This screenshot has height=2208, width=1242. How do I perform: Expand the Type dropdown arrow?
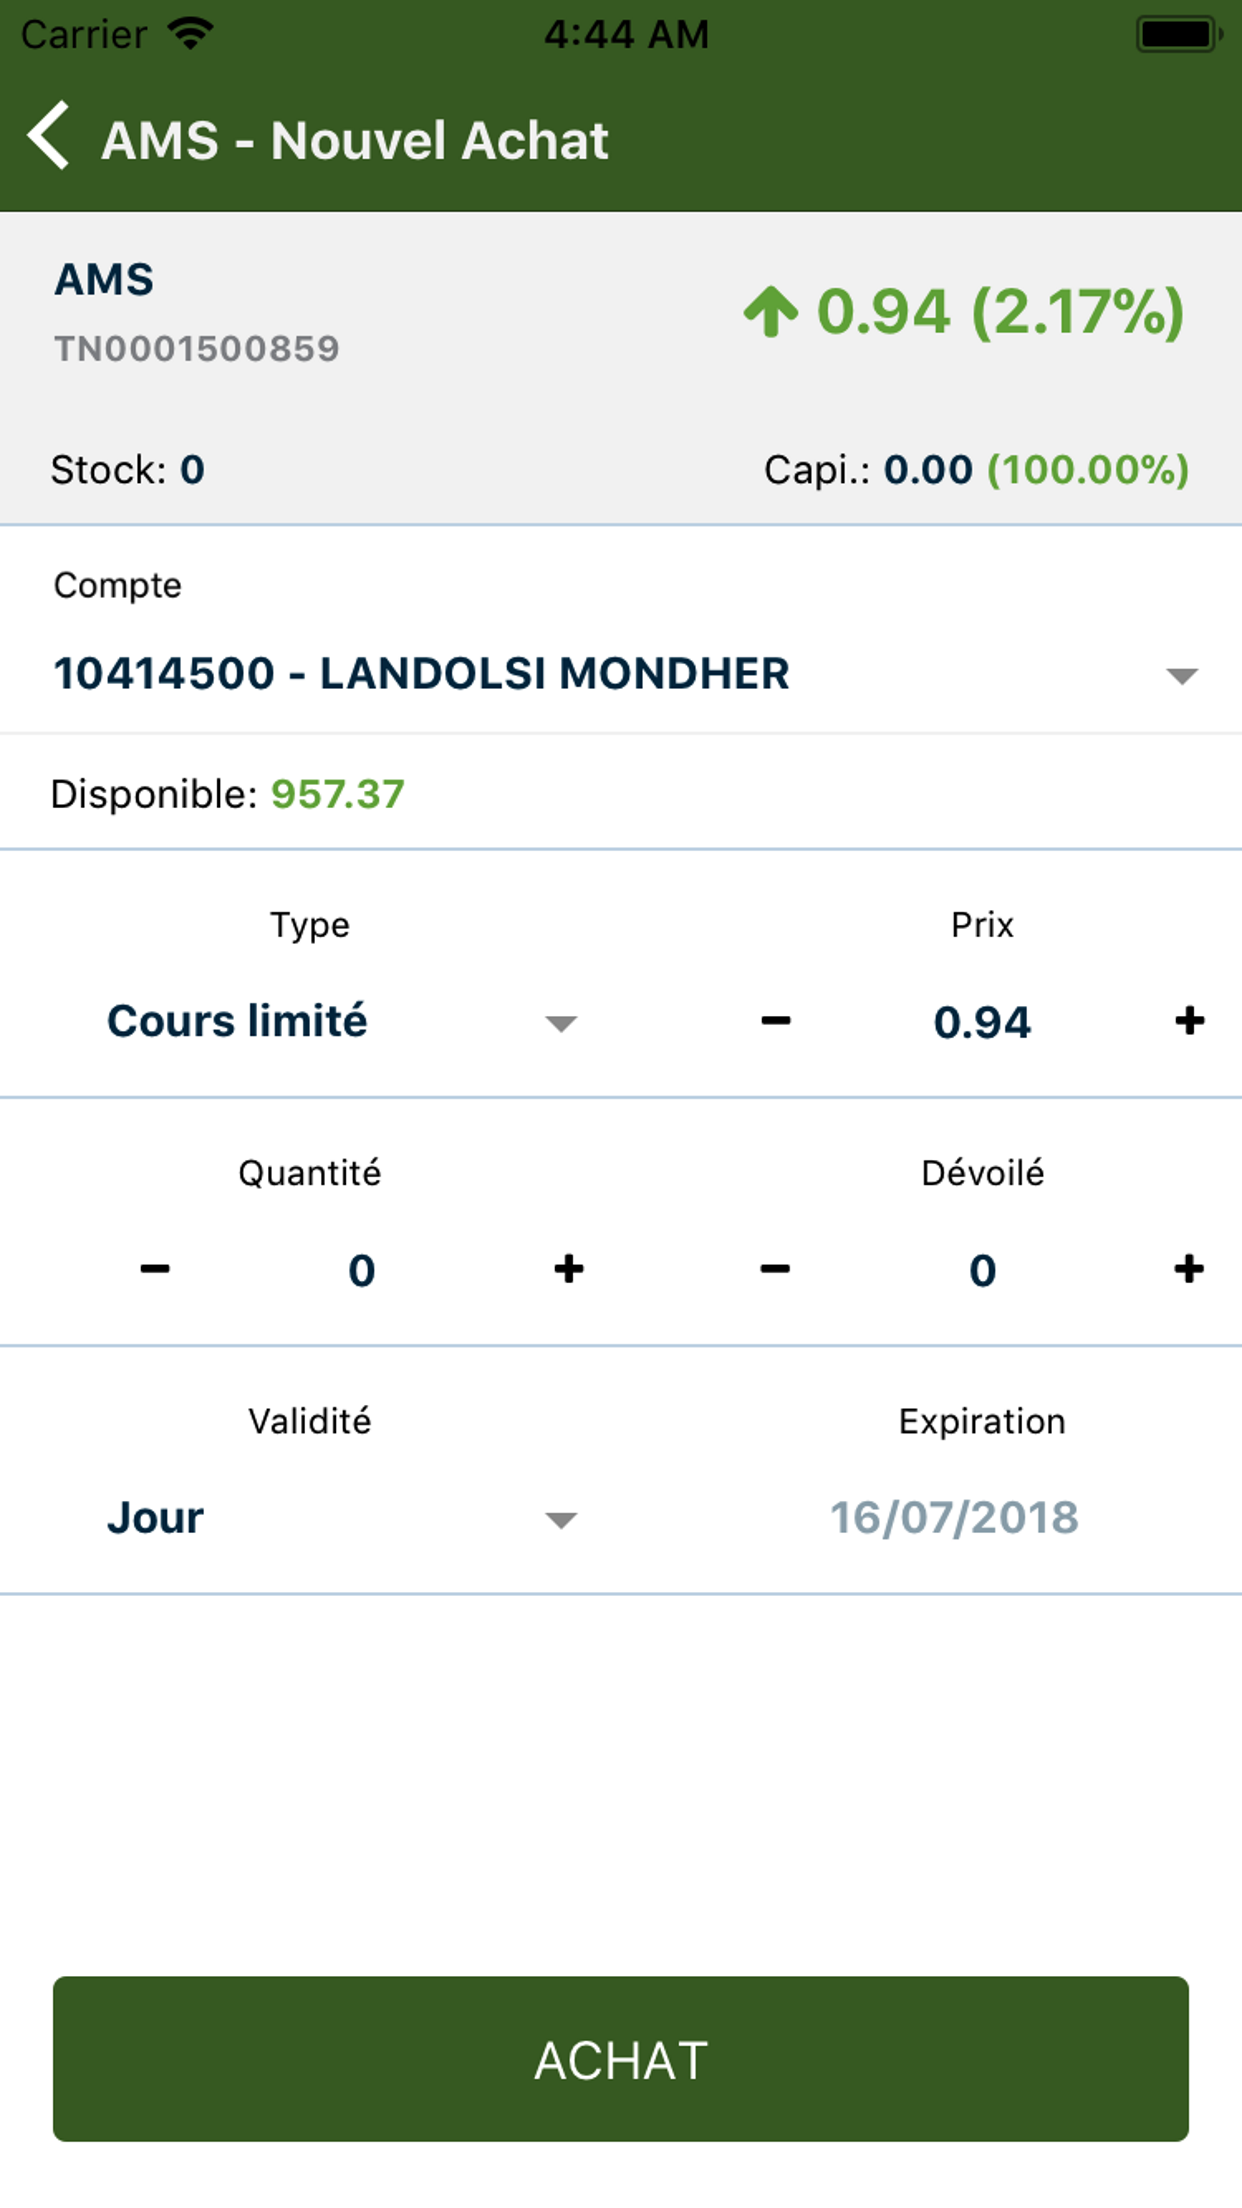[561, 1023]
